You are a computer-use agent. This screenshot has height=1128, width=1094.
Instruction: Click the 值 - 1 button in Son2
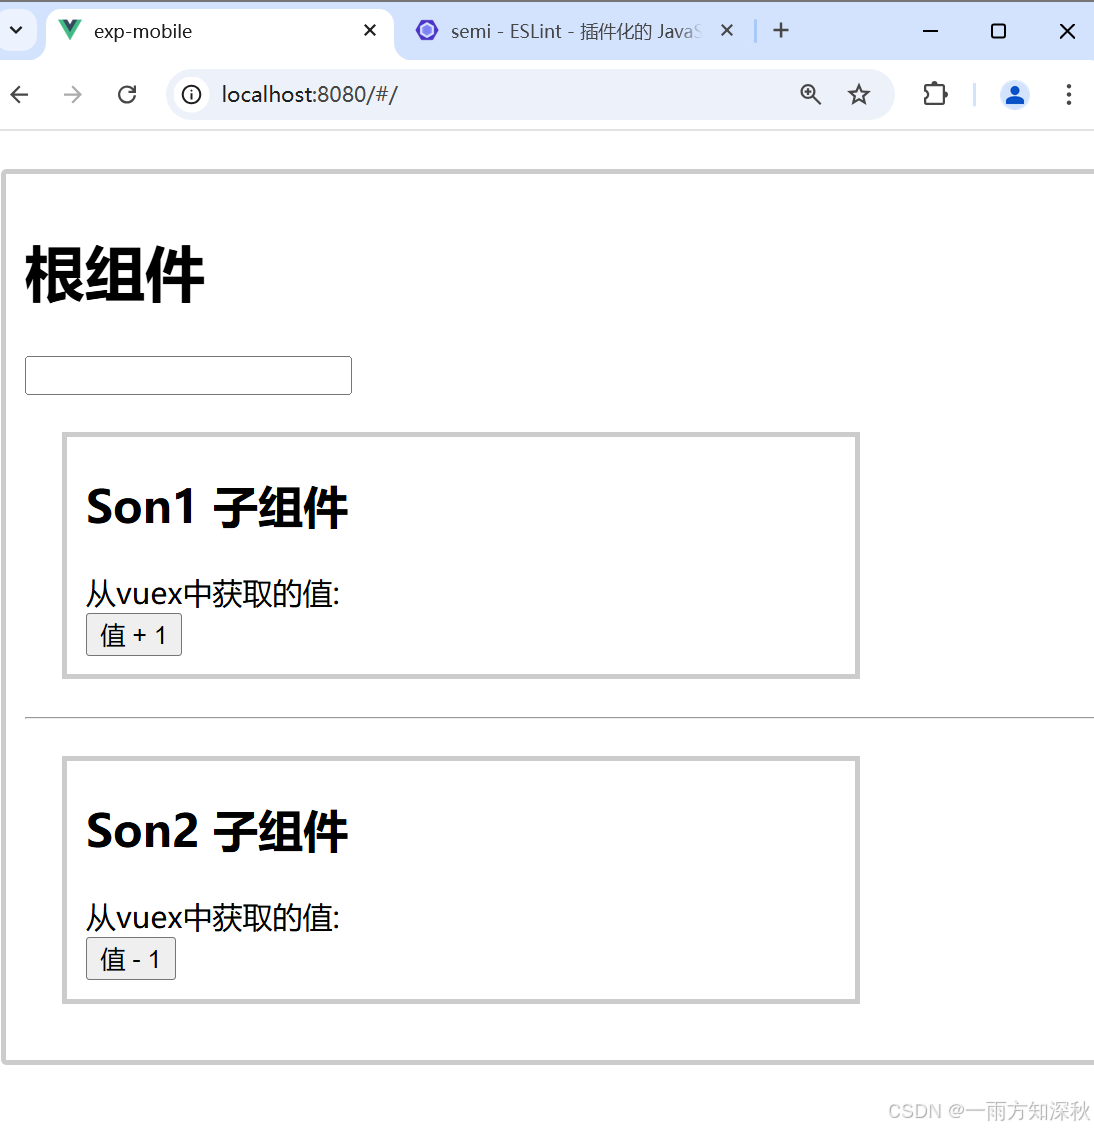[131, 958]
